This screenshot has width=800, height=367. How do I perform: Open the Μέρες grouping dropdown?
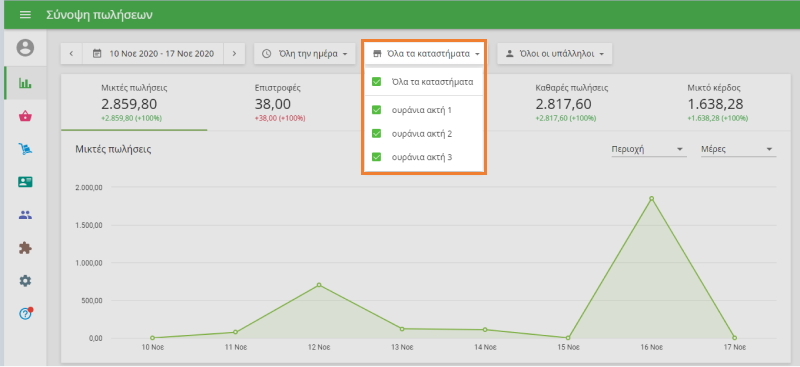point(738,150)
